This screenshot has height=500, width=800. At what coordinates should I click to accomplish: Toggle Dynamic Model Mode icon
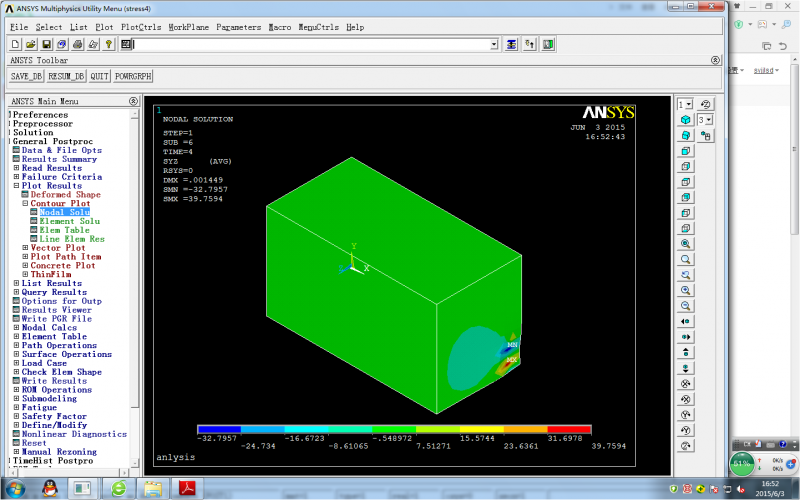click(x=706, y=135)
